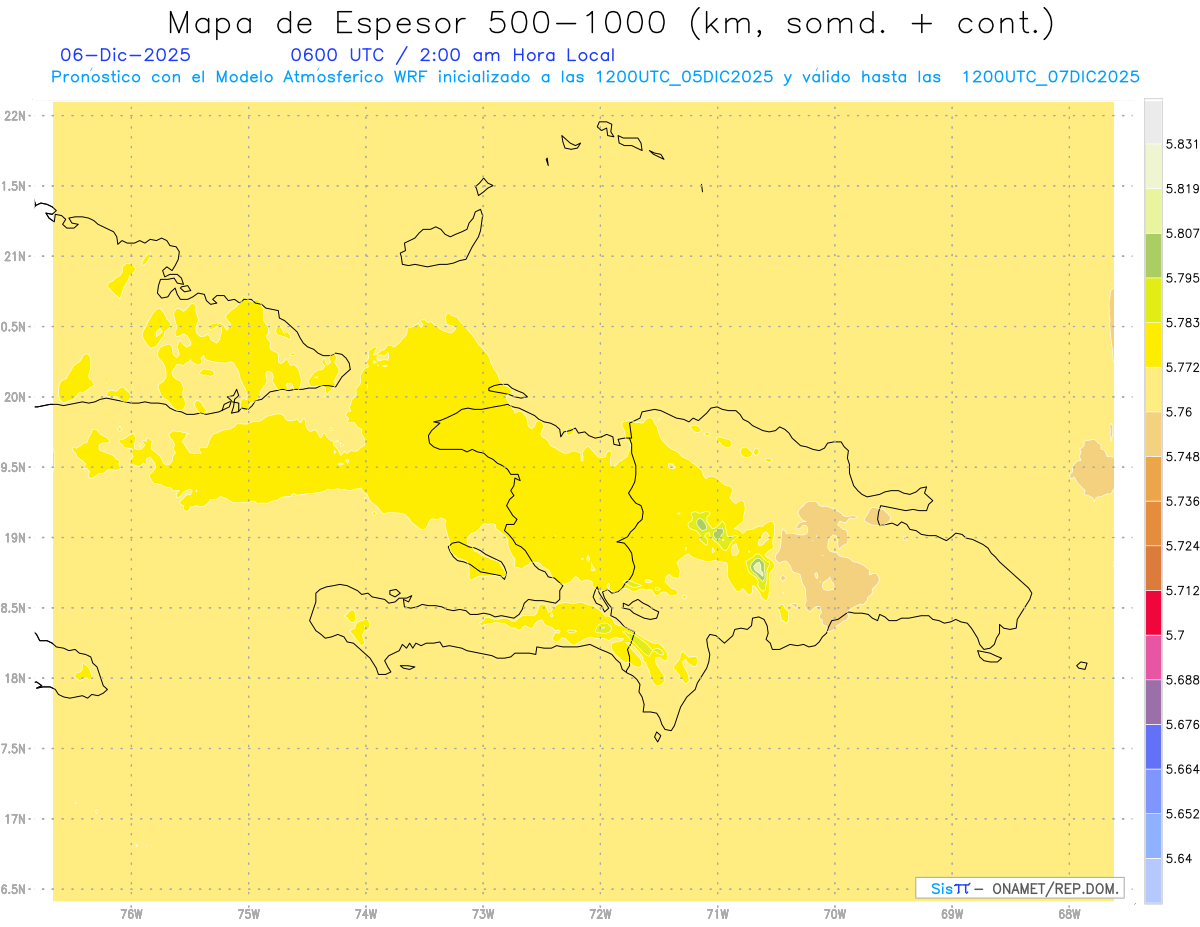Screen dimensions: 1200x927
Task: Click the '1.5N' latitude label
Action: click(x=15, y=186)
